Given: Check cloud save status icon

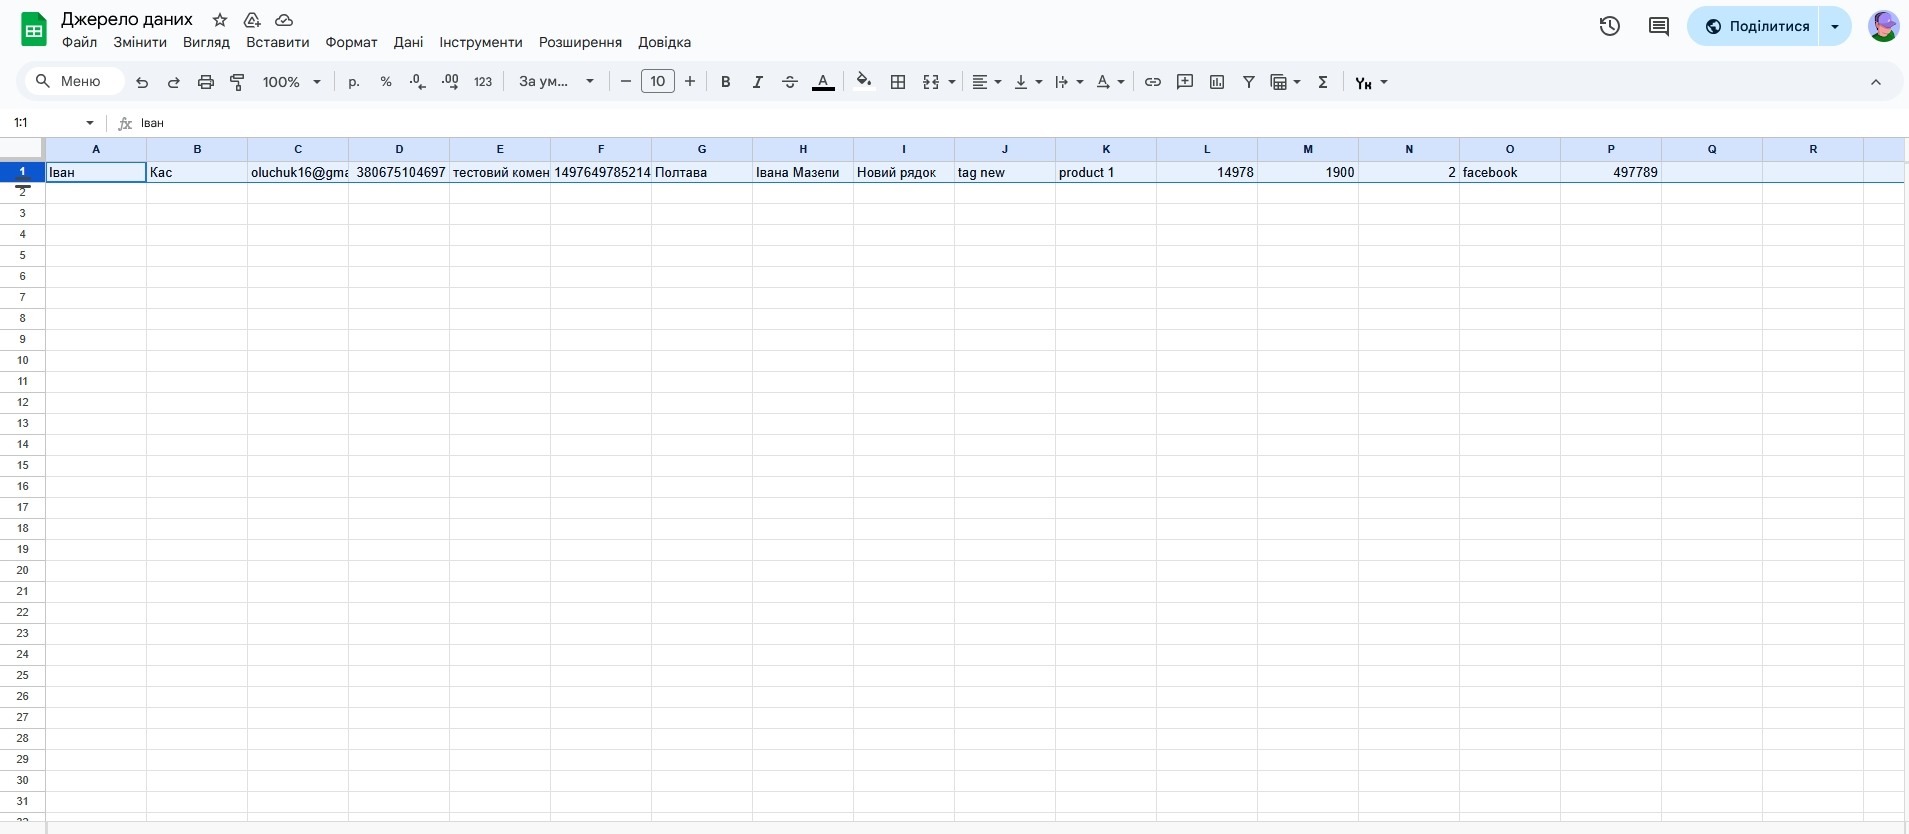Looking at the screenshot, I should coord(284,20).
